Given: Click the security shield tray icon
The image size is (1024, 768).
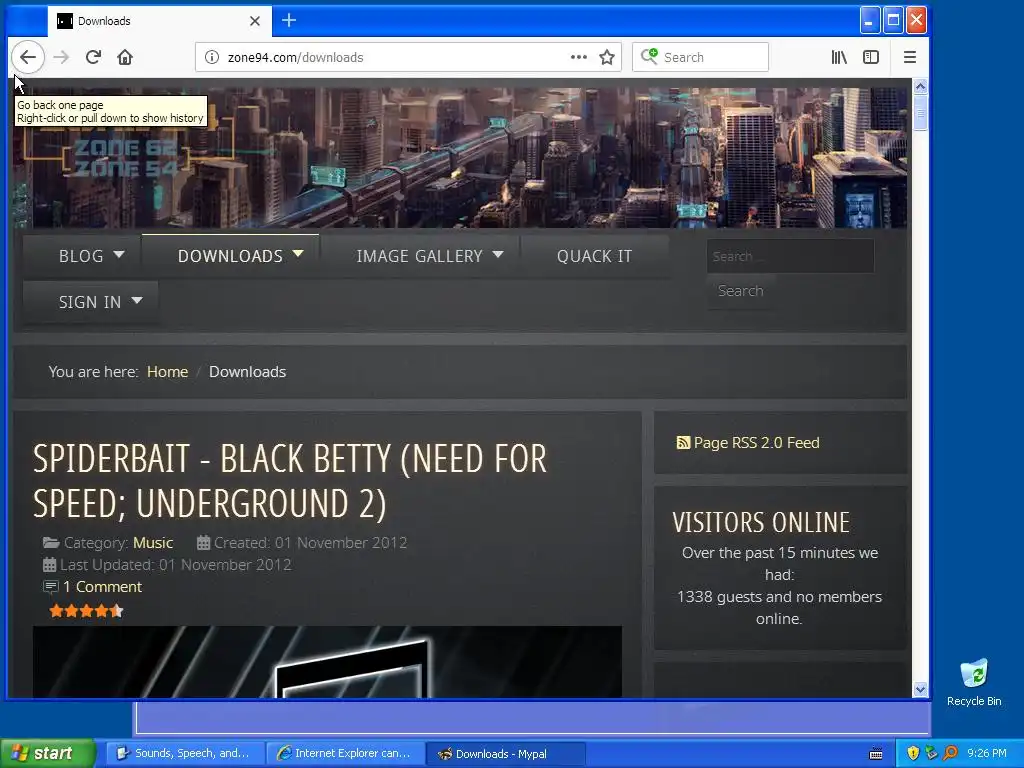Looking at the screenshot, I should pos(913,754).
